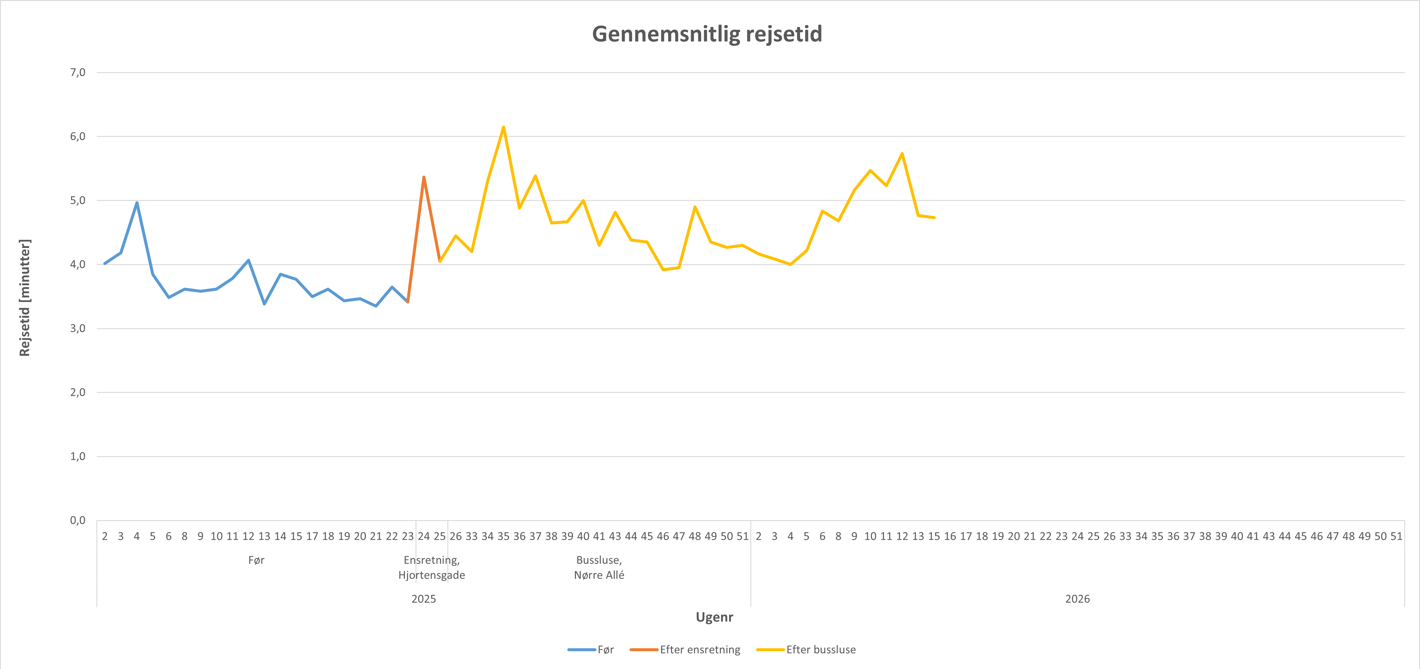Select the Rejsetid [minutter] vertical axis title
Image resolution: width=1420 pixels, height=669 pixels.
(x=25, y=298)
